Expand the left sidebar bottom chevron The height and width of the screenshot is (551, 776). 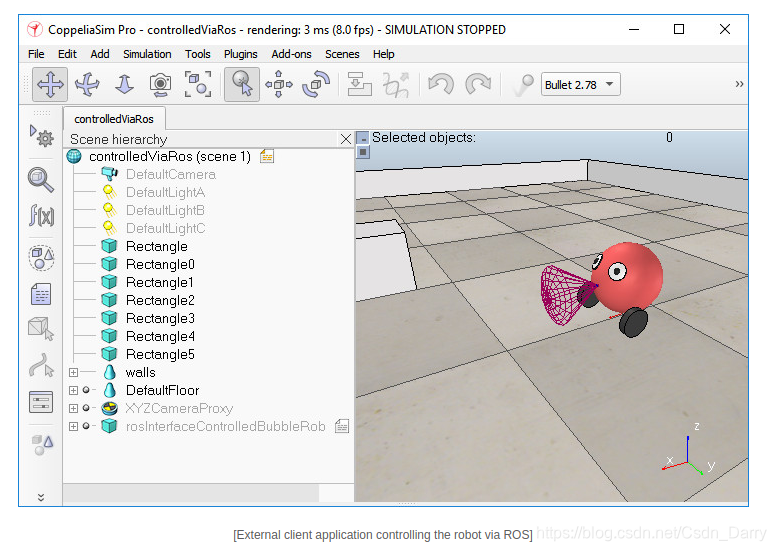[41, 497]
